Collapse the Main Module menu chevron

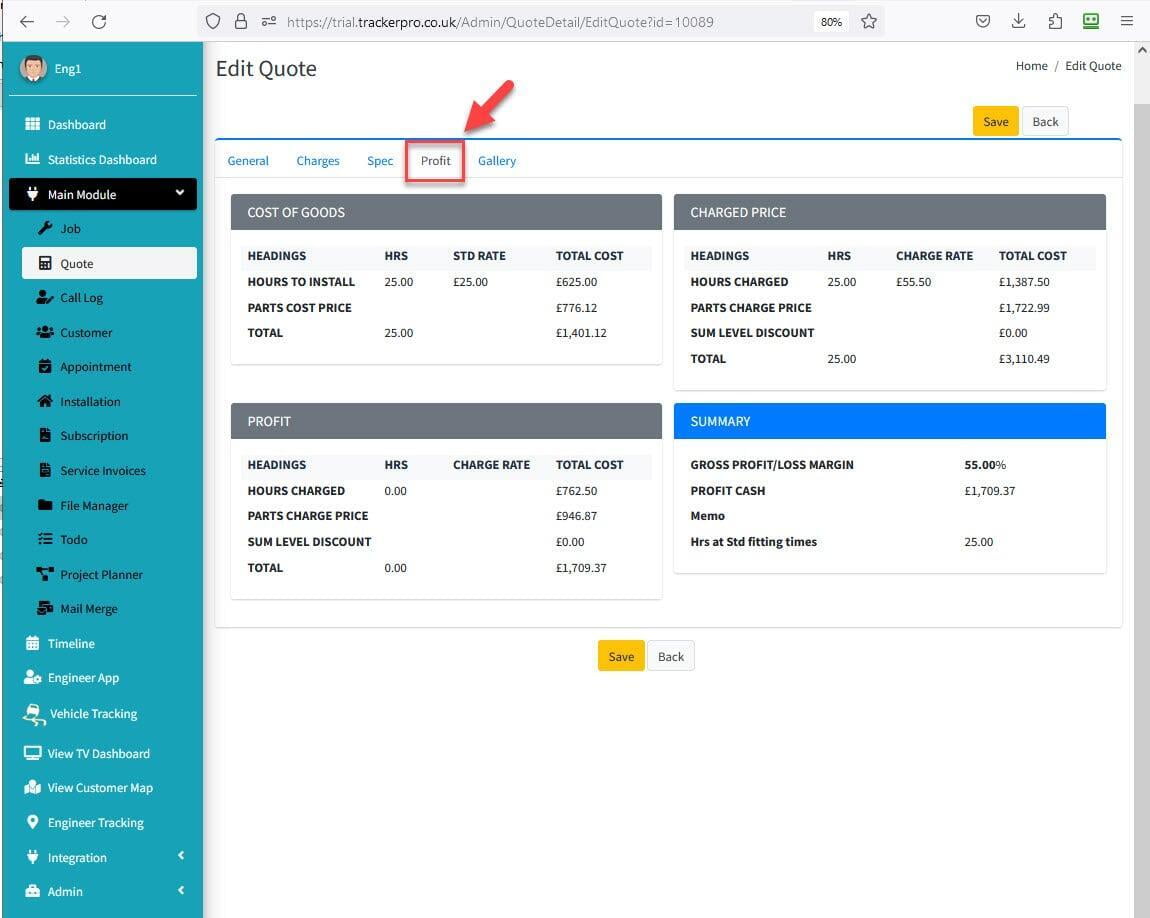(x=180, y=193)
